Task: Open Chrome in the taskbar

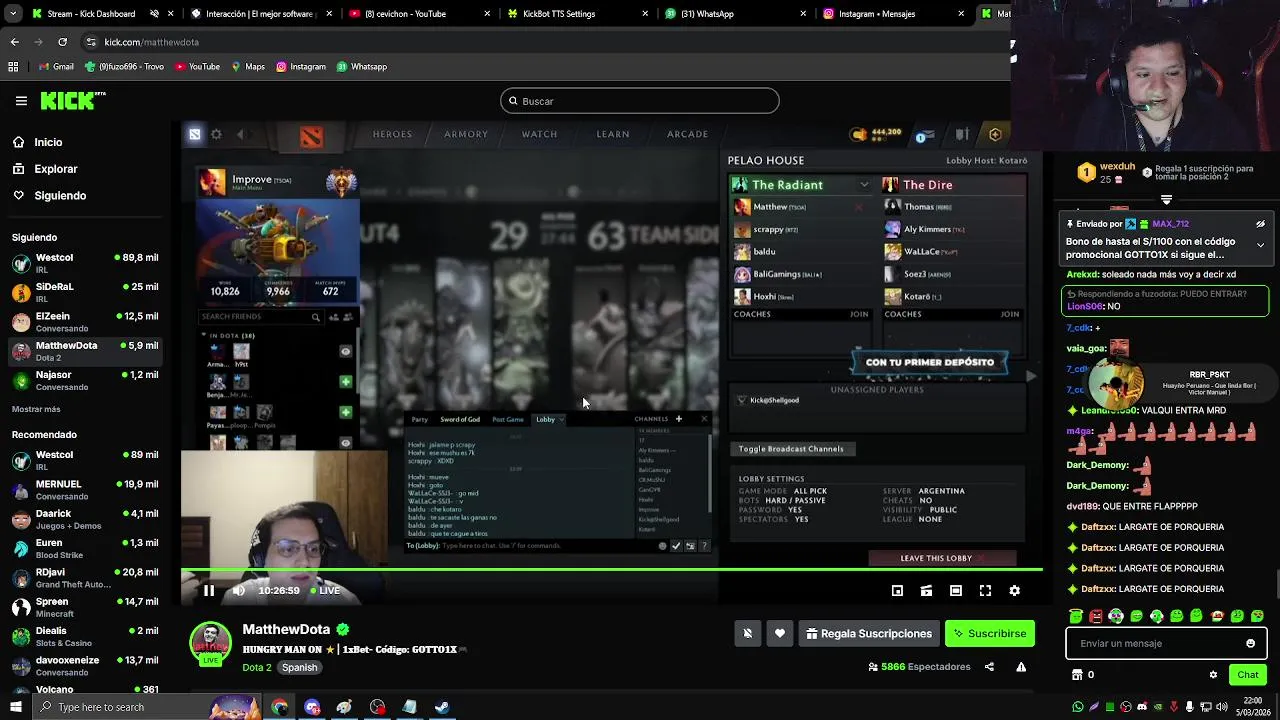Action: pos(279,707)
